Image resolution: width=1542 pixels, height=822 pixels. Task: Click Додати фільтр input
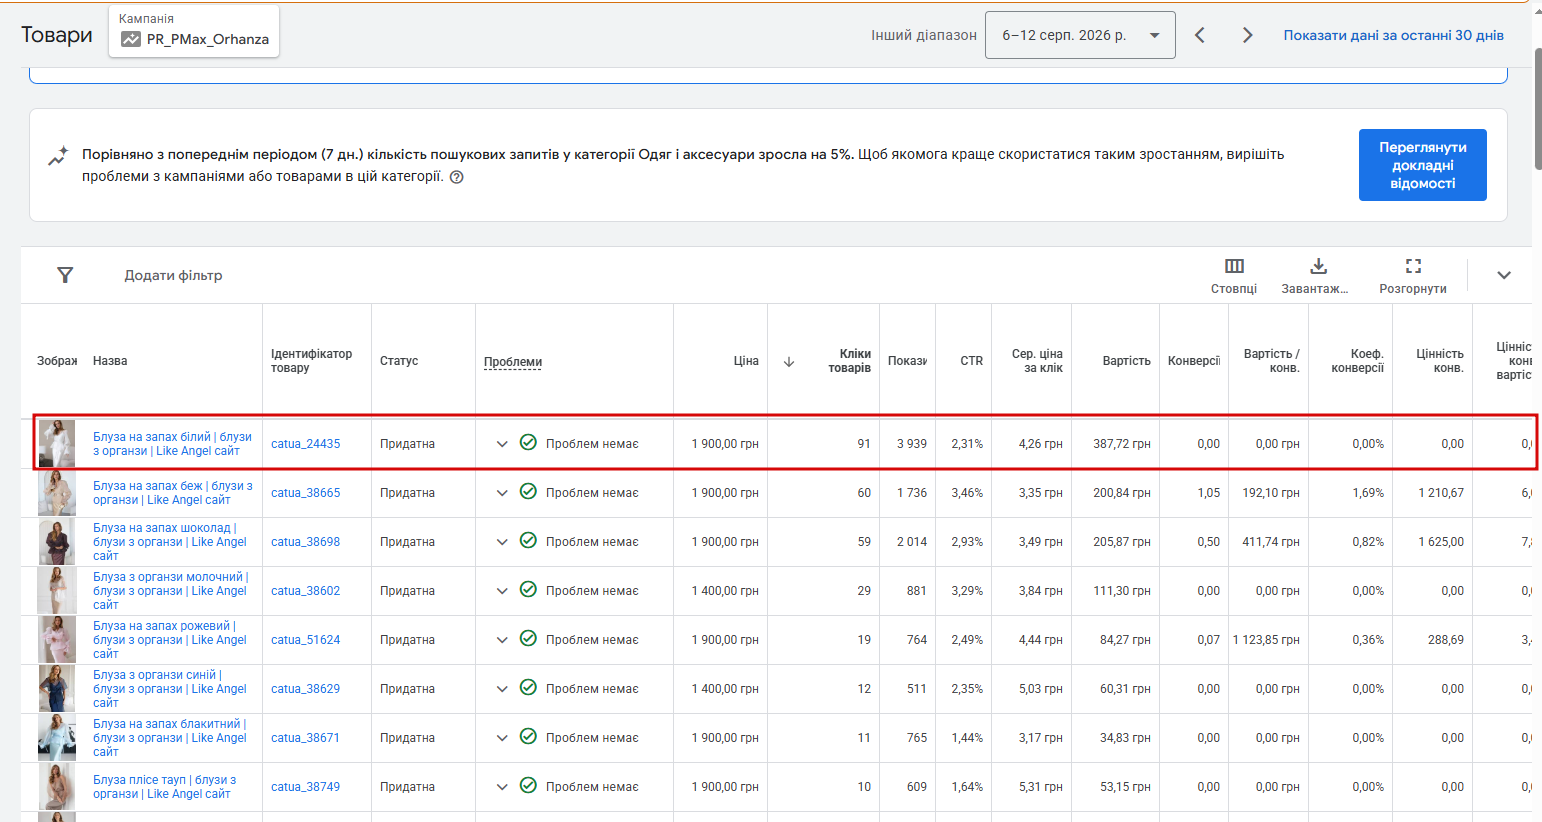point(173,275)
